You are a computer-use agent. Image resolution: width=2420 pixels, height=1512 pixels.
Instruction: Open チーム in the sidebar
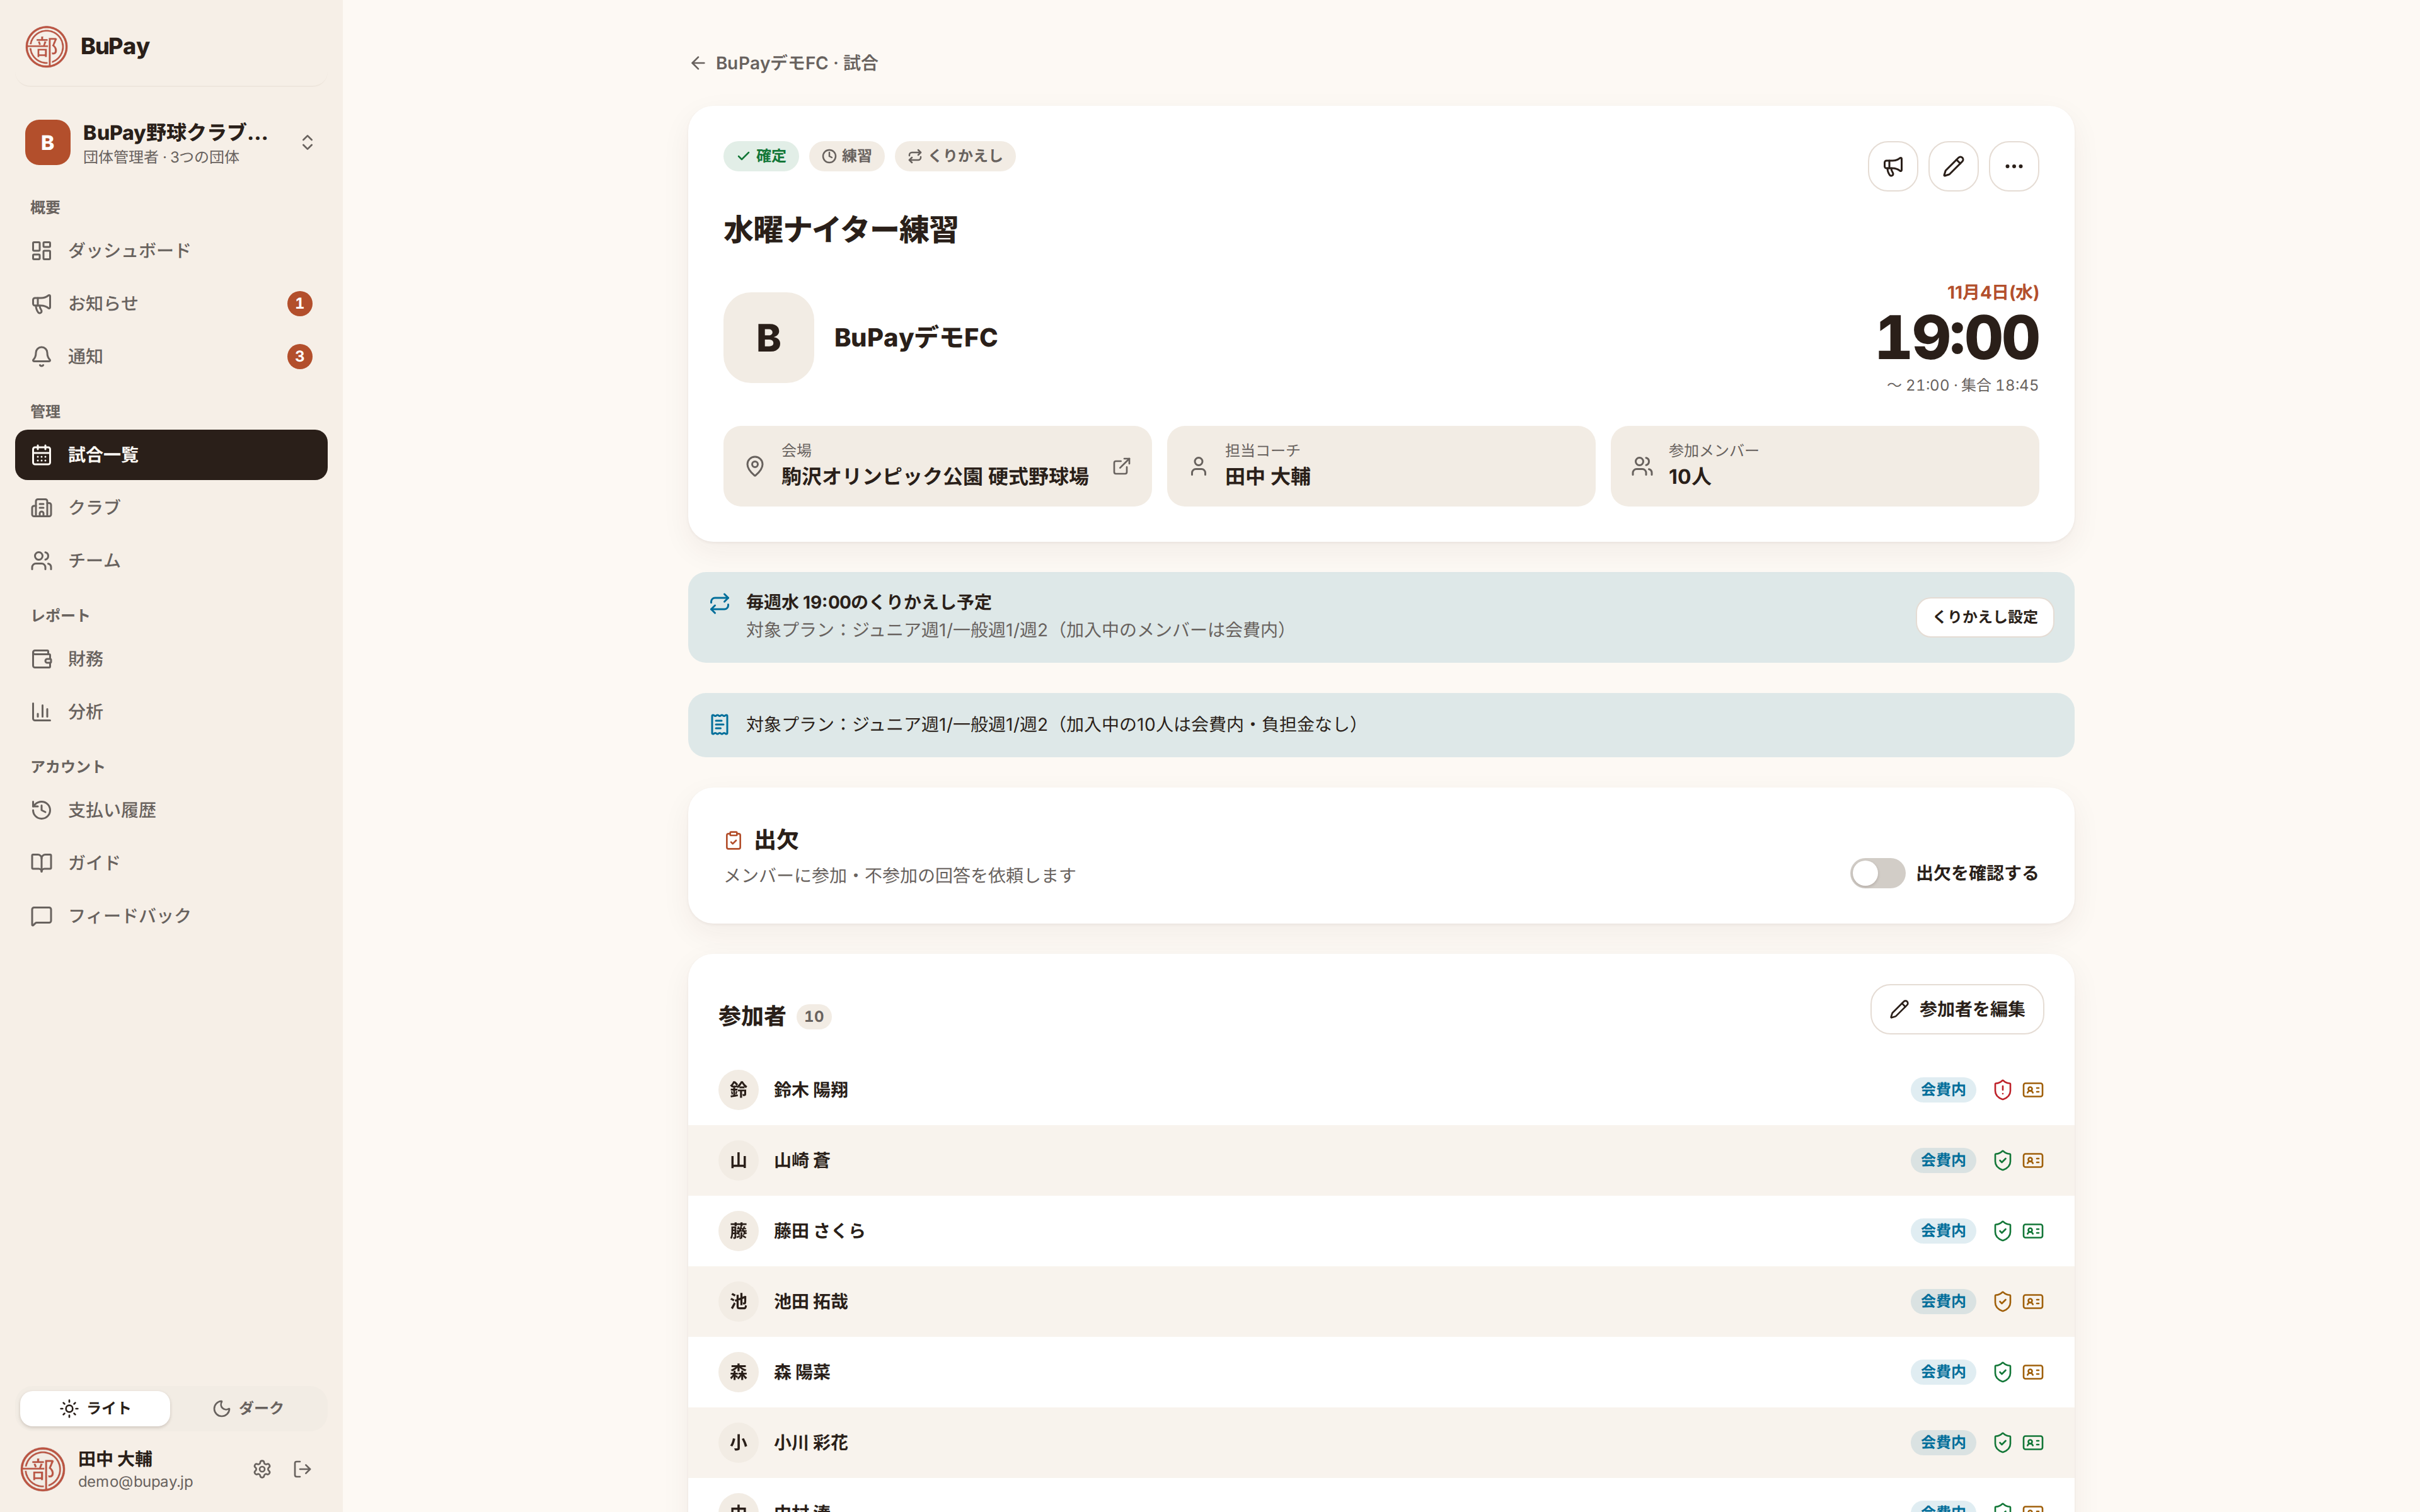(171, 560)
